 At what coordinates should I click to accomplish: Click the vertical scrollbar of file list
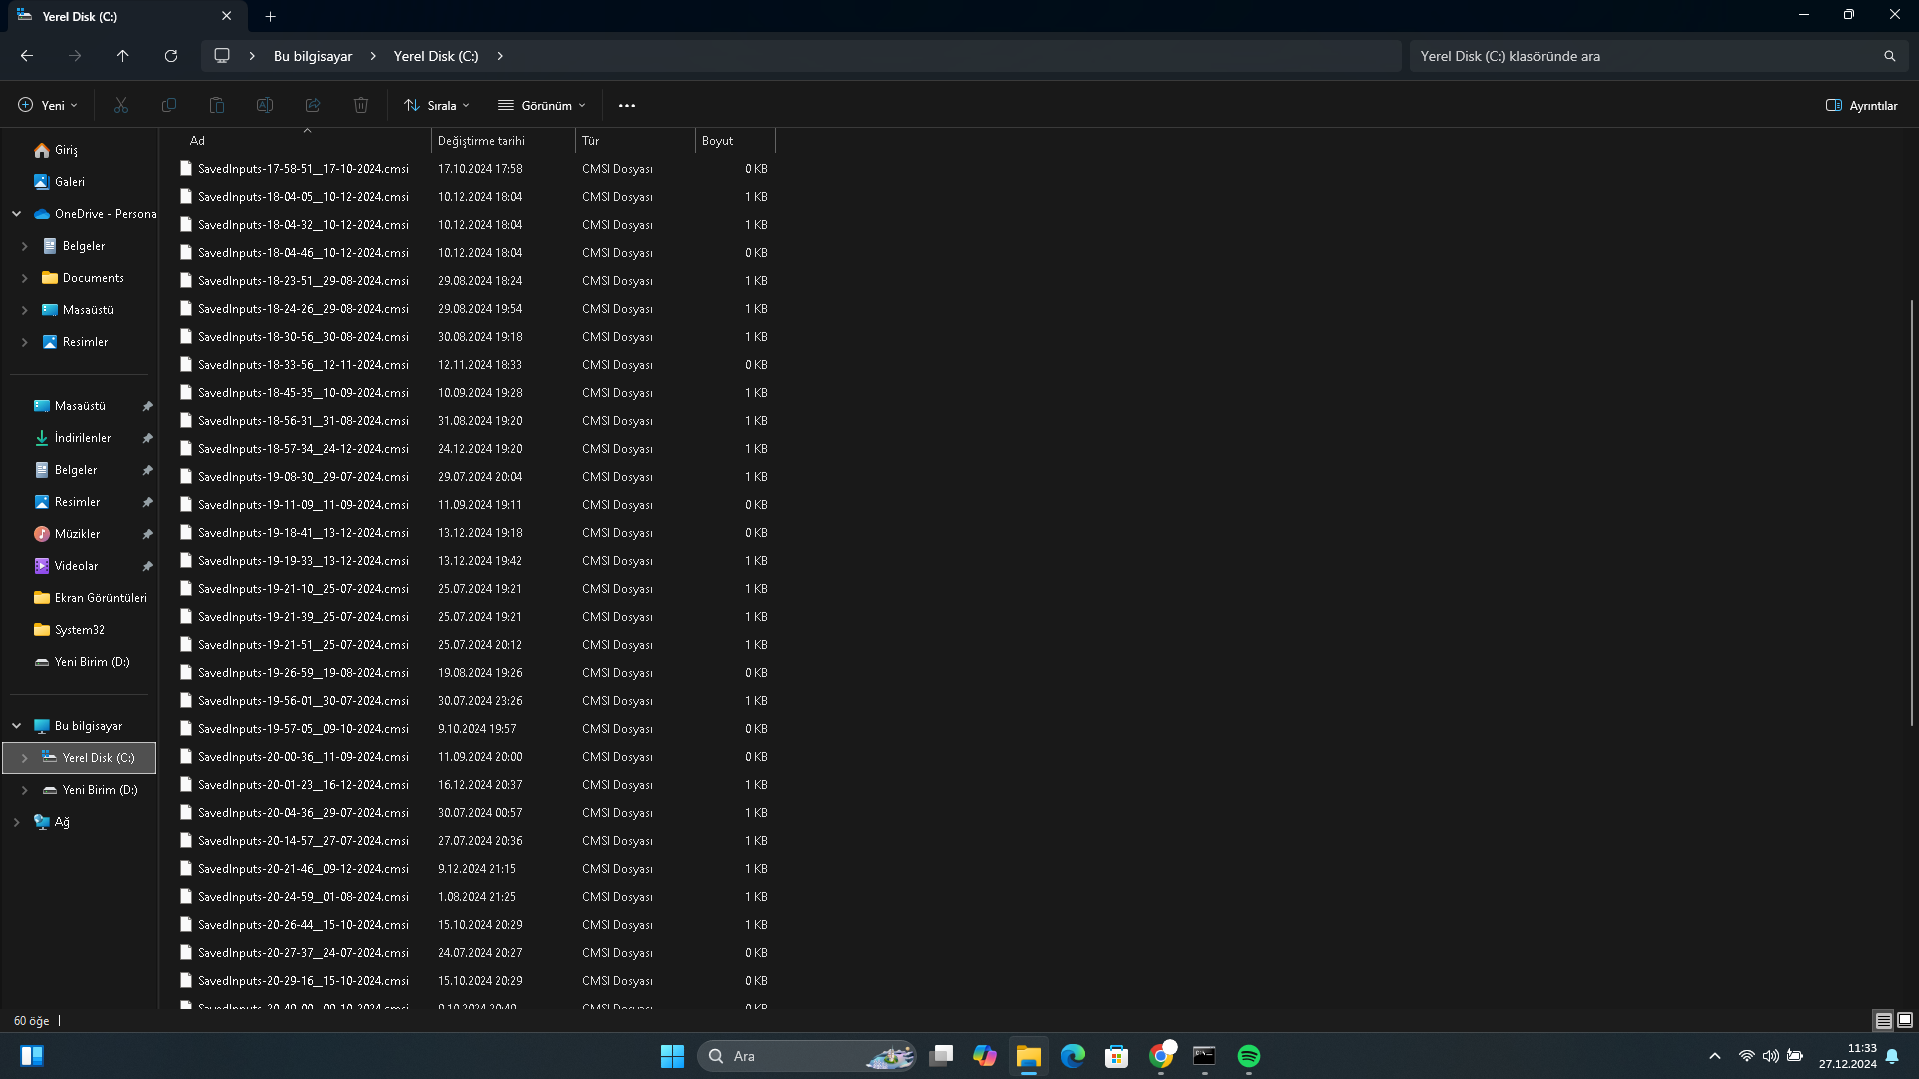tap(1911, 512)
